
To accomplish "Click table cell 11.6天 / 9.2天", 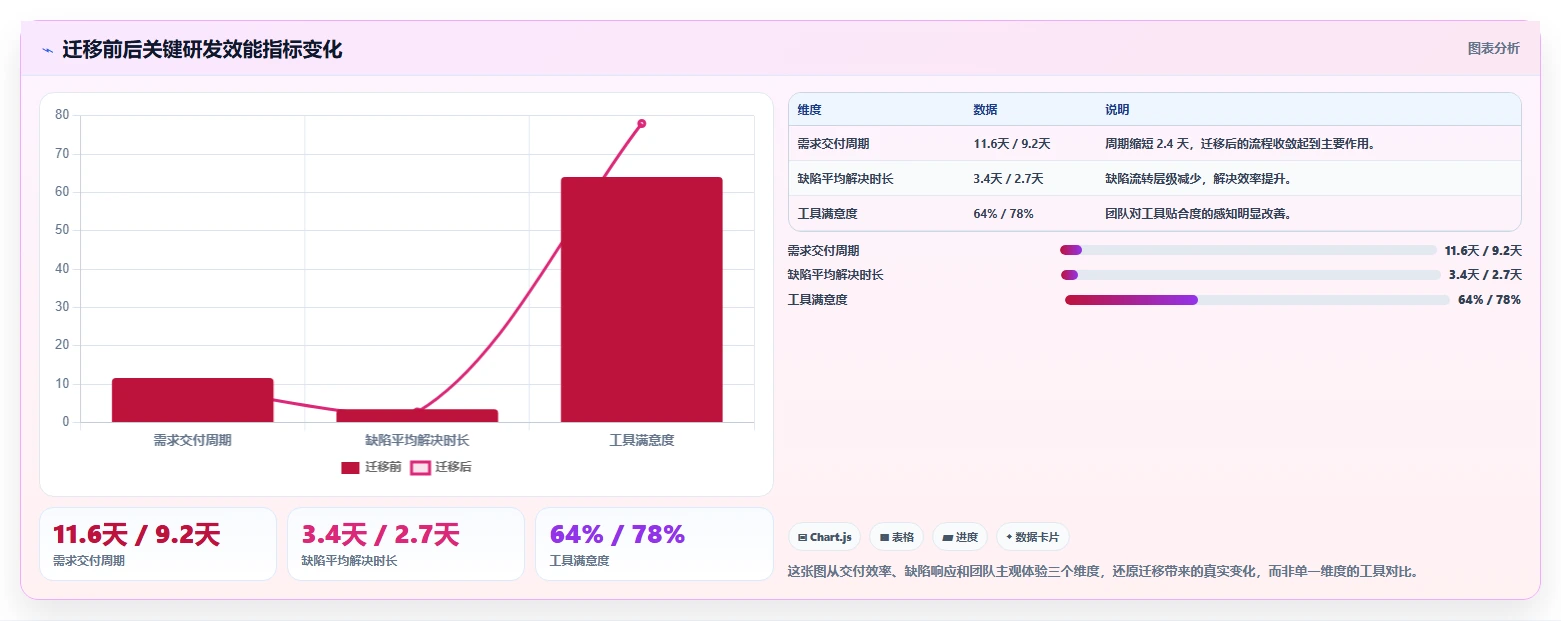I will 1011,144.
